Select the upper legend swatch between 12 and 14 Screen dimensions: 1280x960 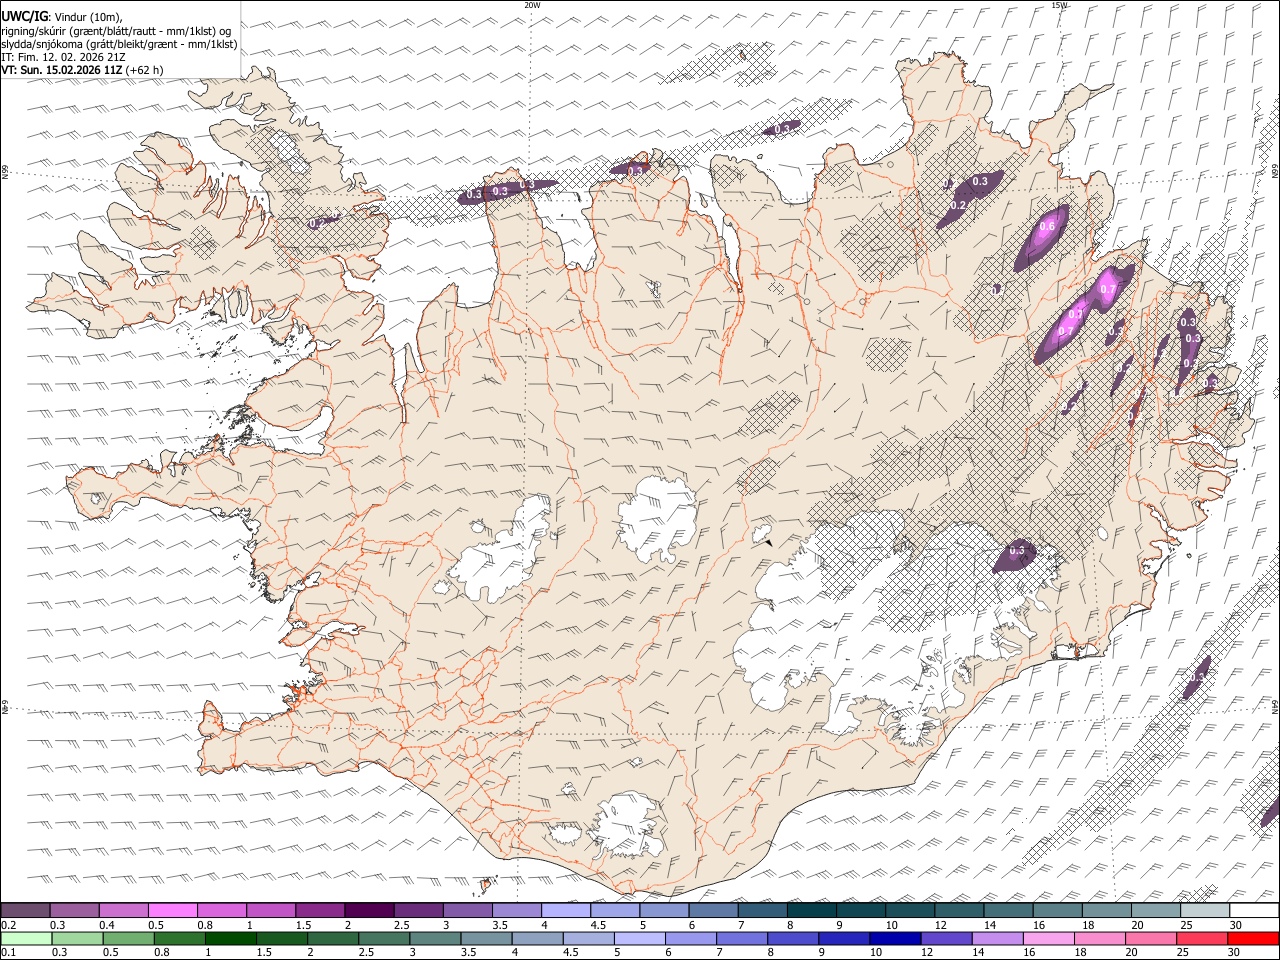click(959, 911)
